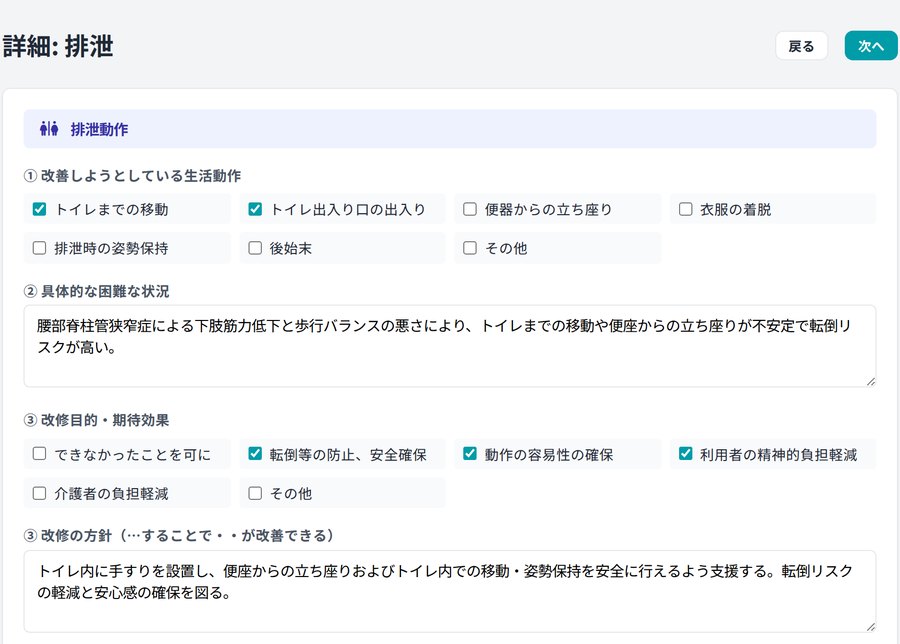The image size is (900, 644).
Task: Grab resize handle of 改修の方針 textarea
Action: click(x=871, y=627)
